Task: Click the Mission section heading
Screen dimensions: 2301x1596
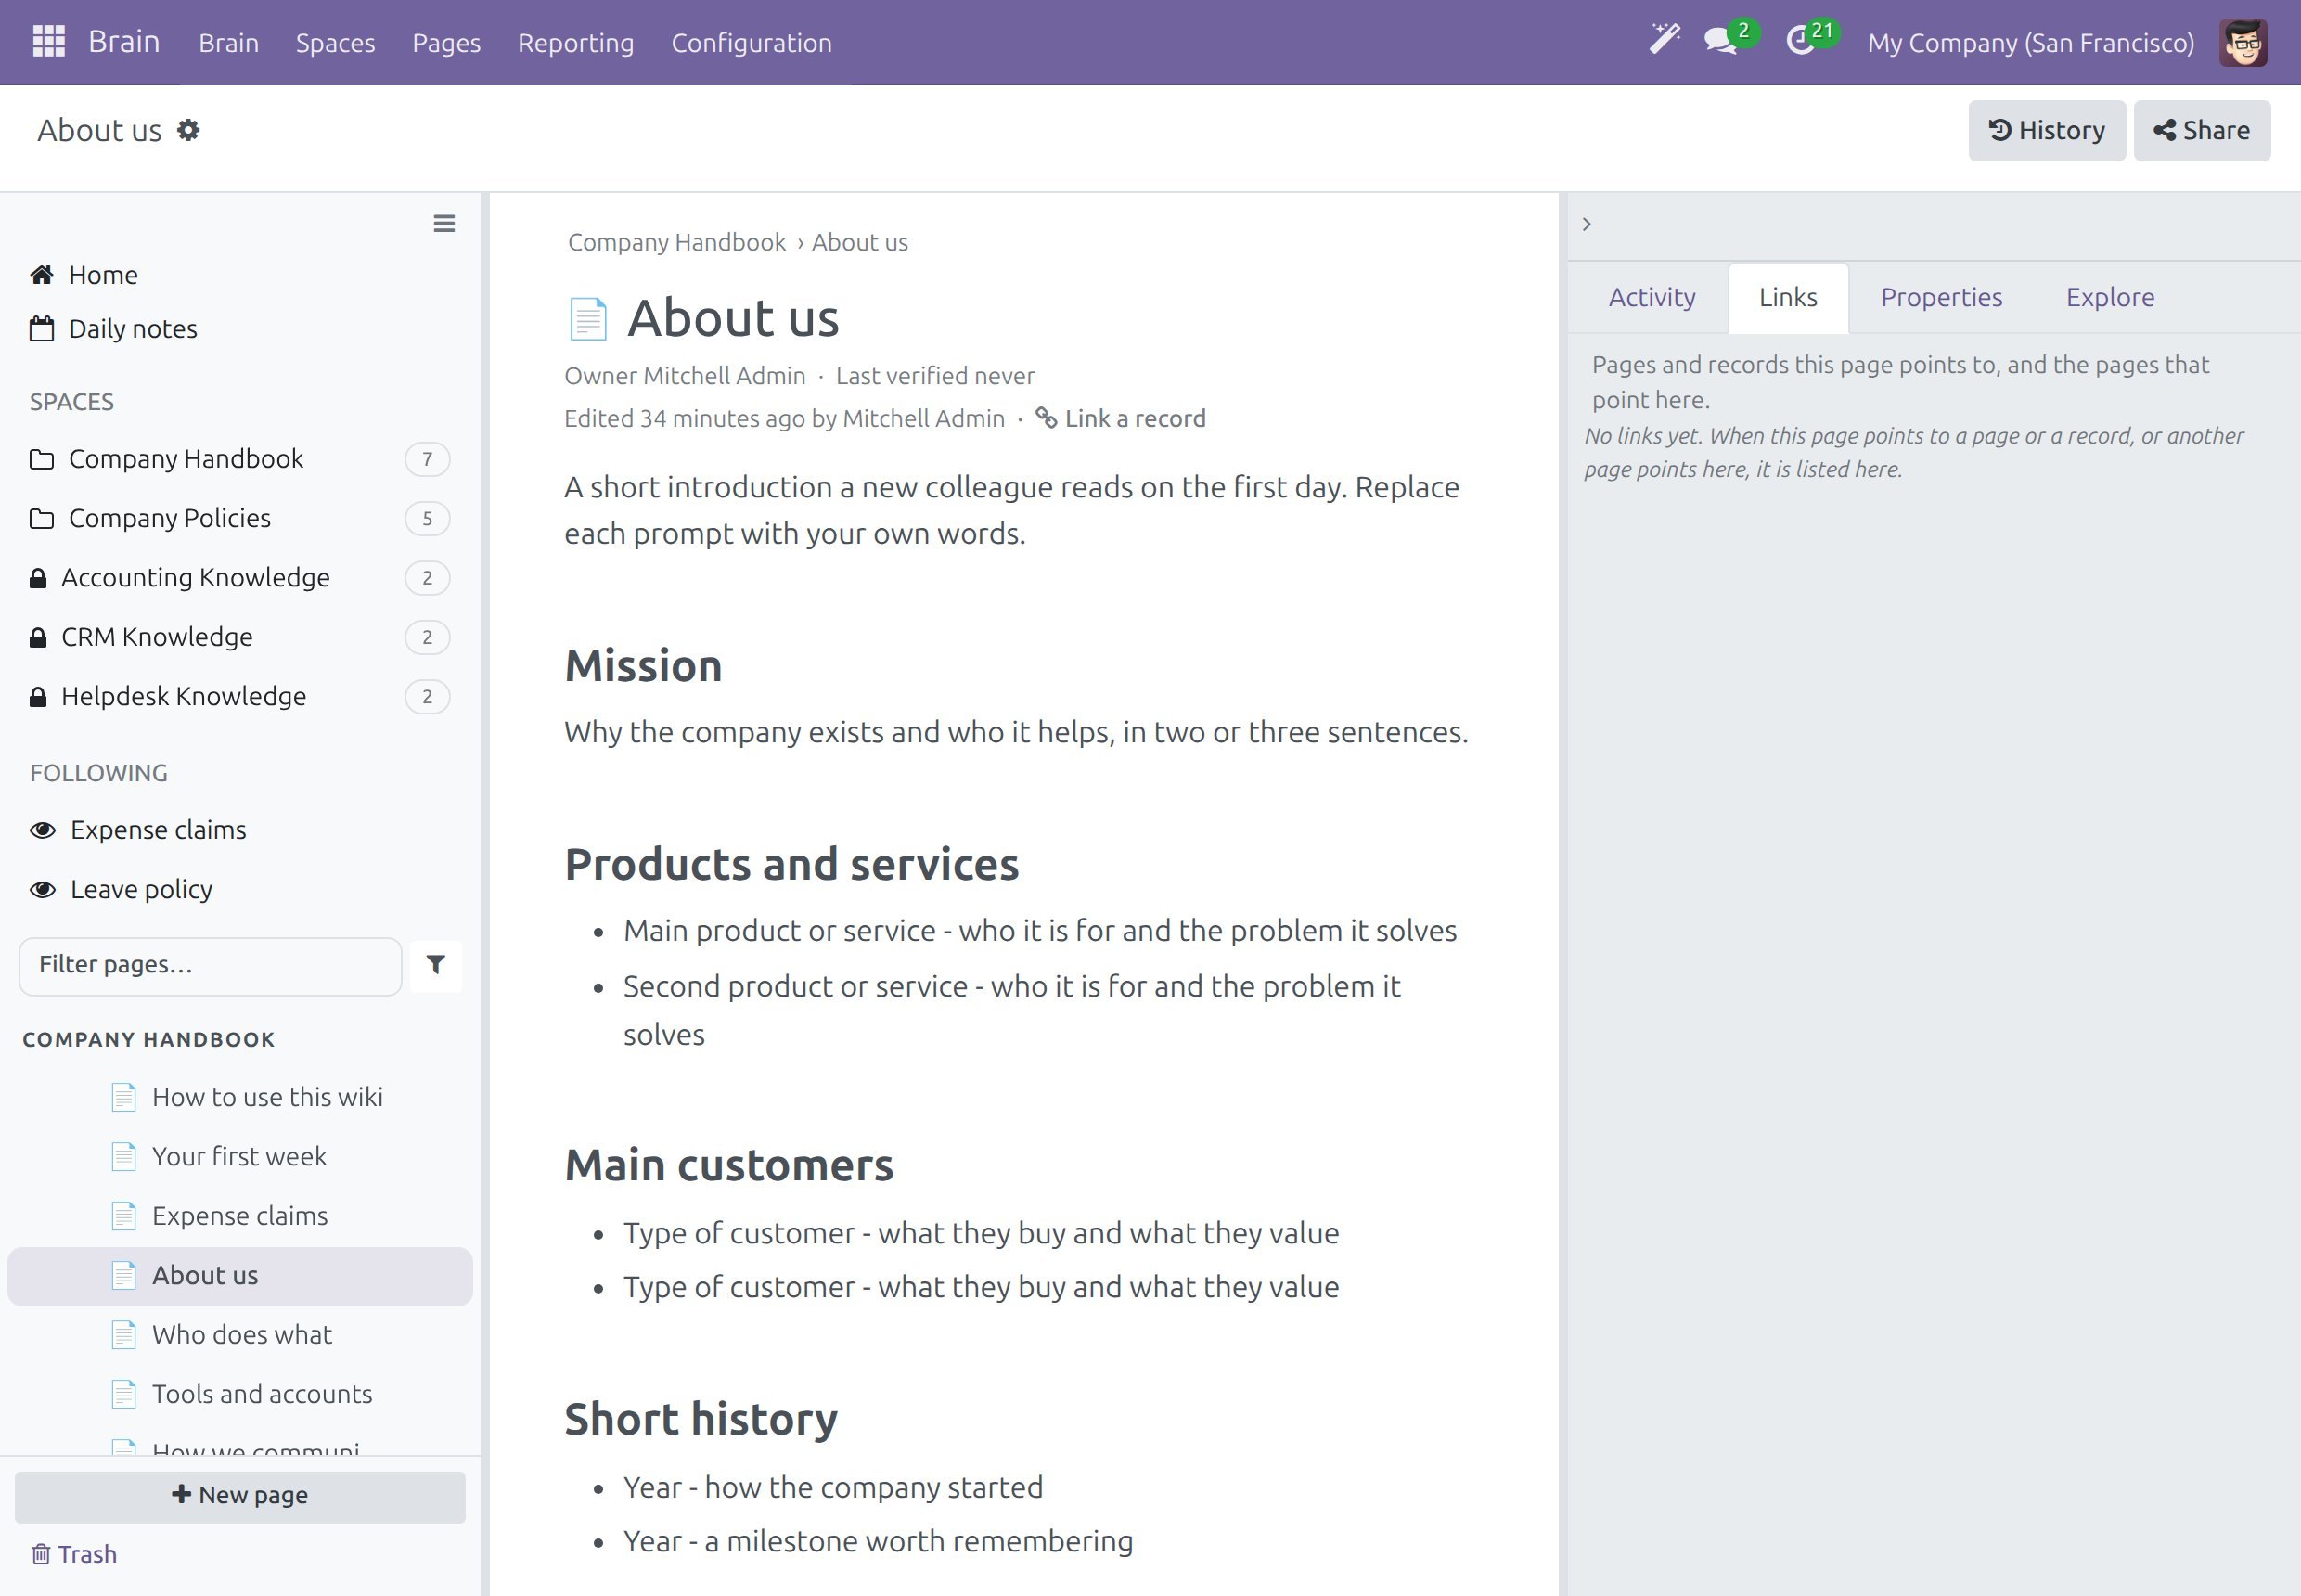Action: click(643, 666)
